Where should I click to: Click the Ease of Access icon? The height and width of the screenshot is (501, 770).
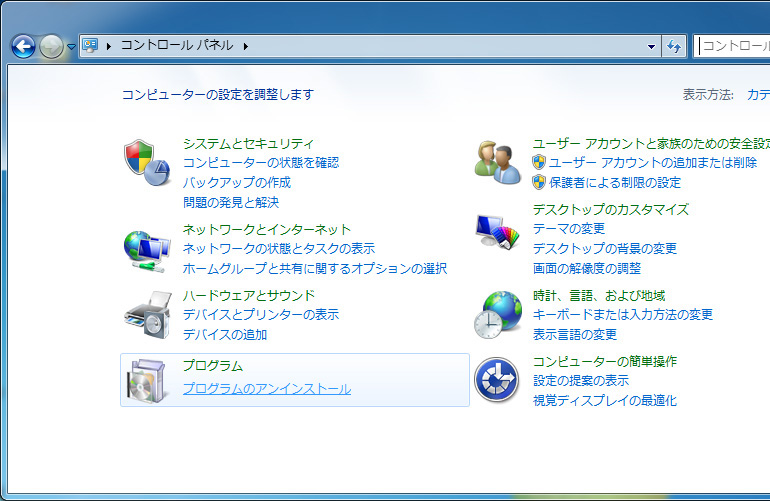tap(496, 380)
